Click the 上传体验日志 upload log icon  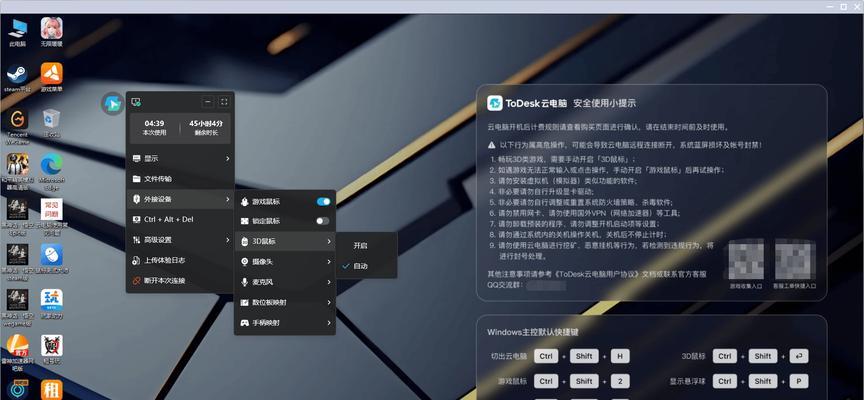(137, 260)
